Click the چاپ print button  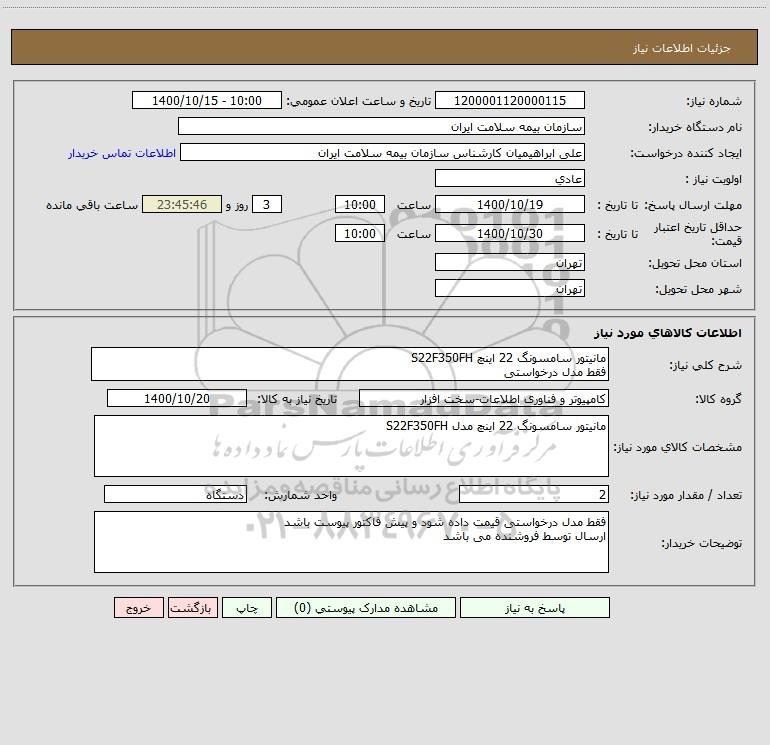(x=247, y=608)
